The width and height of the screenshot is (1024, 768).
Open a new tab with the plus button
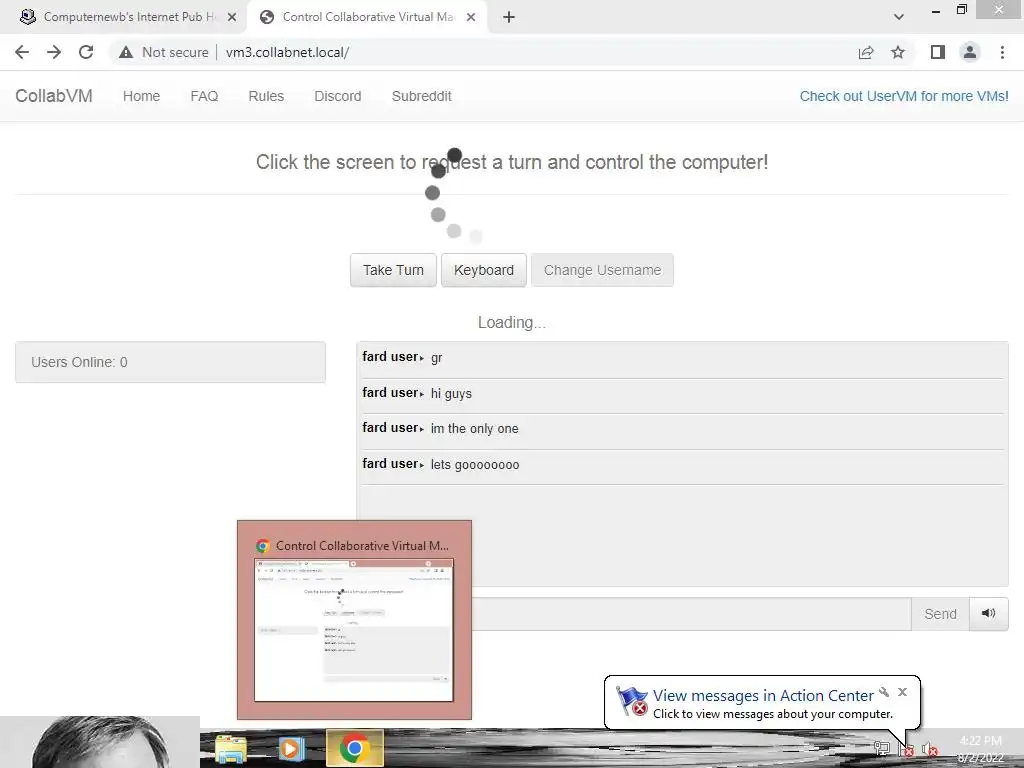pyautogui.click(x=509, y=17)
